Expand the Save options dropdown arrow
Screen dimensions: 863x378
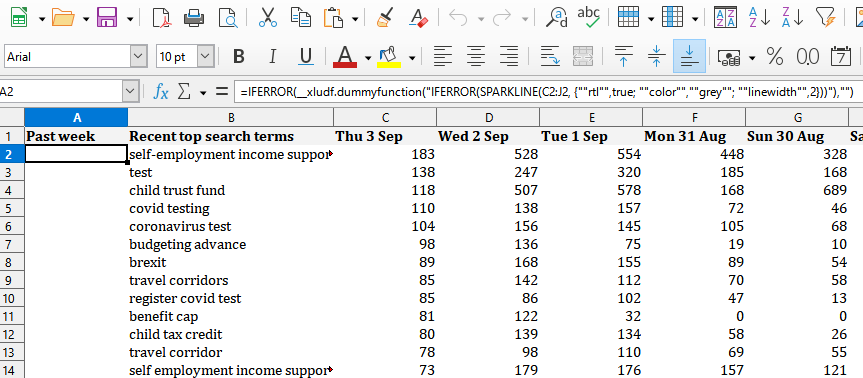pyautogui.click(x=130, y=19)
